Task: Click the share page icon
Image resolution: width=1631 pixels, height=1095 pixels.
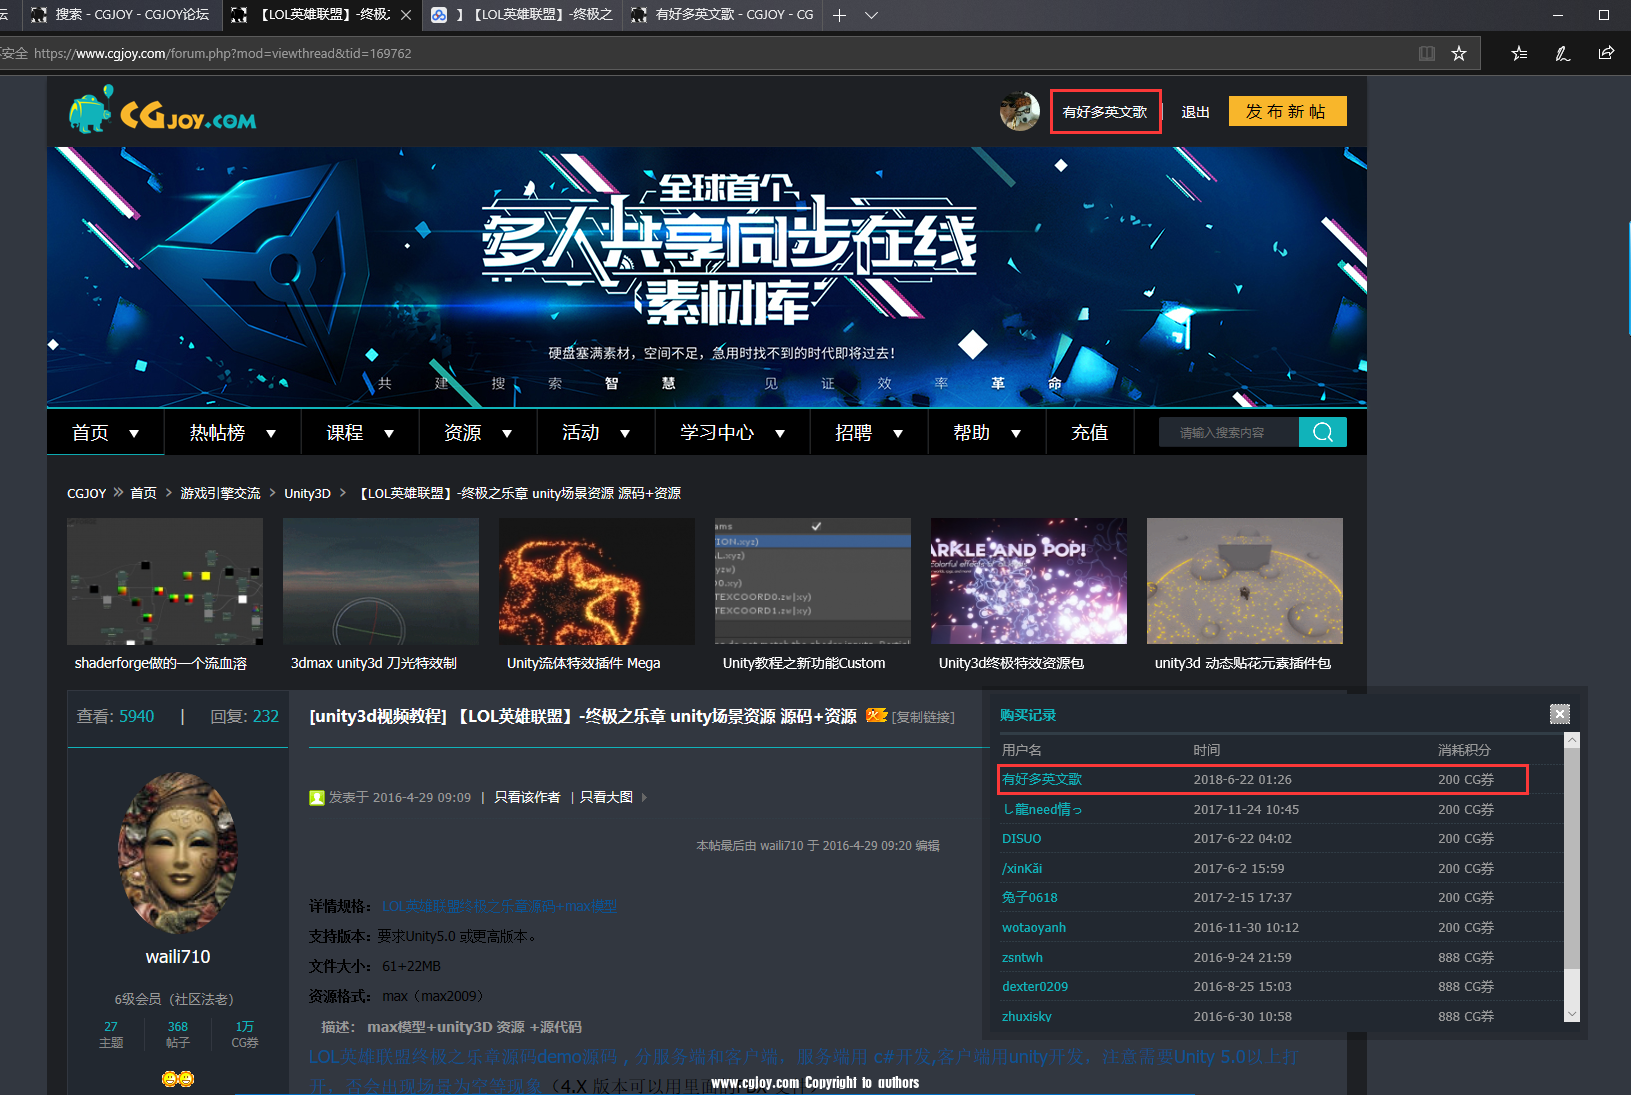Action: coord(1606,53)
